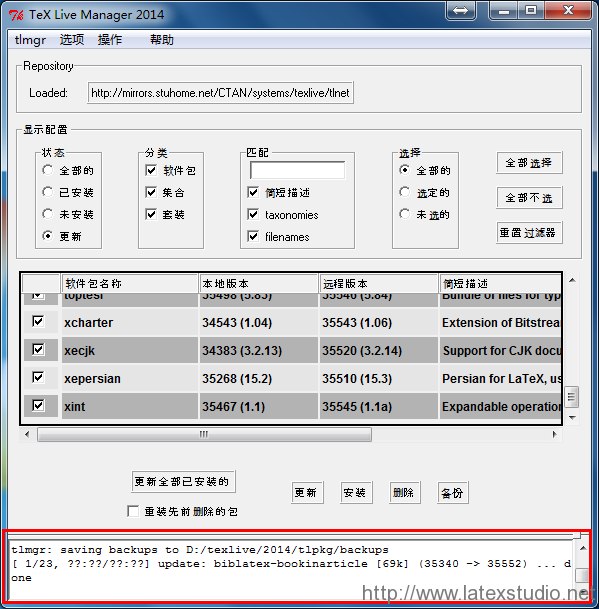Click remote version 35545 (1.1a)
This screenshot has width=599, height=609.
pyautogui.click(x=357, y=407)
